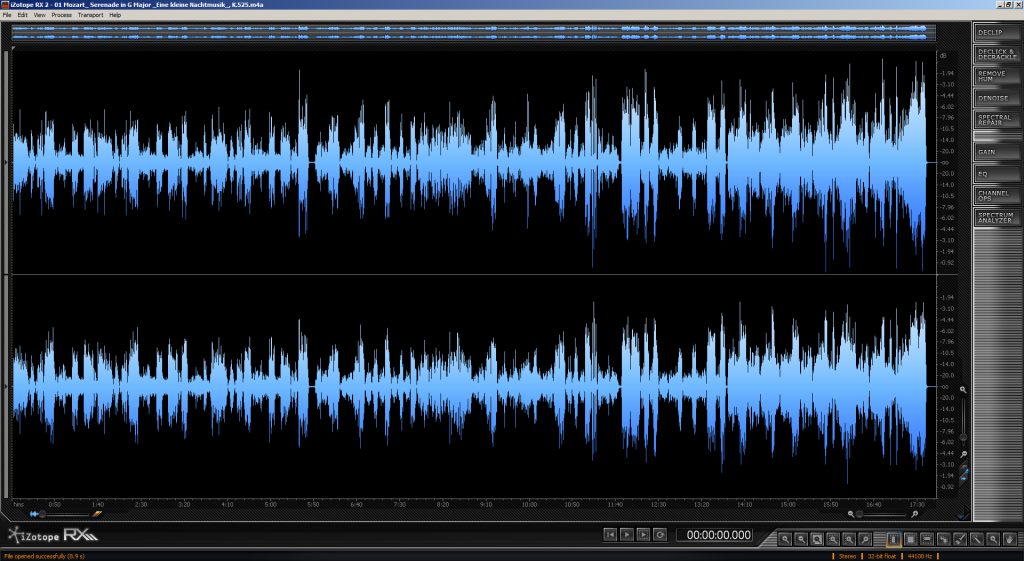Click the horizontal zoom slider handle
1024x561 pixels.
(859, 514)
